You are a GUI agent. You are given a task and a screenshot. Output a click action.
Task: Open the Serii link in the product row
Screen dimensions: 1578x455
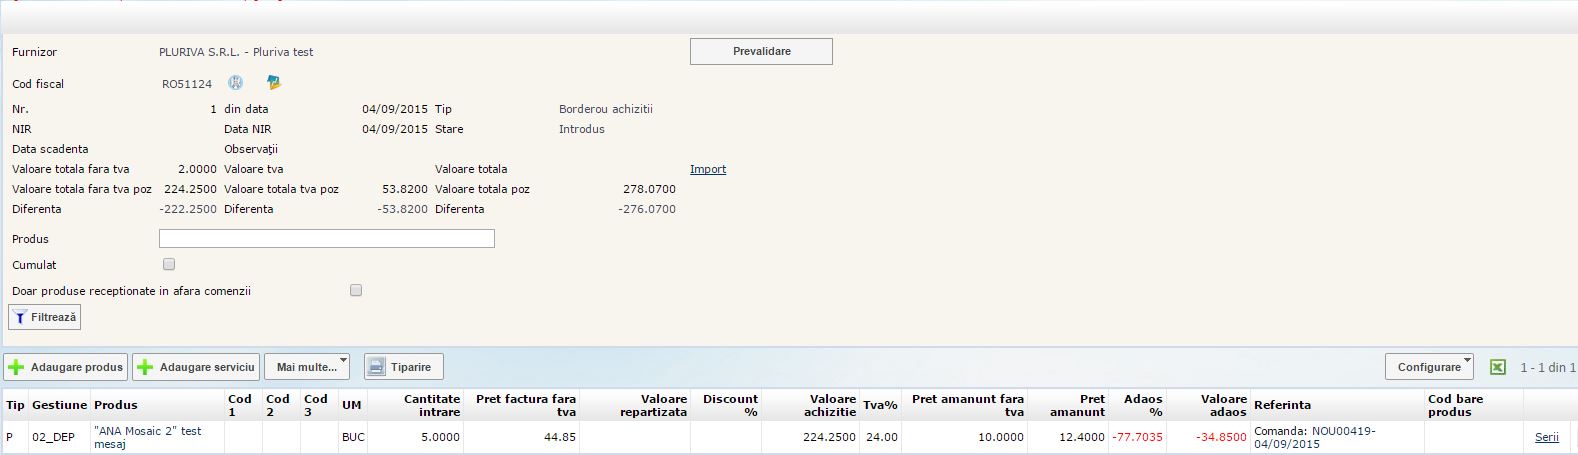pyautogui.click(x=1546, y=437)
